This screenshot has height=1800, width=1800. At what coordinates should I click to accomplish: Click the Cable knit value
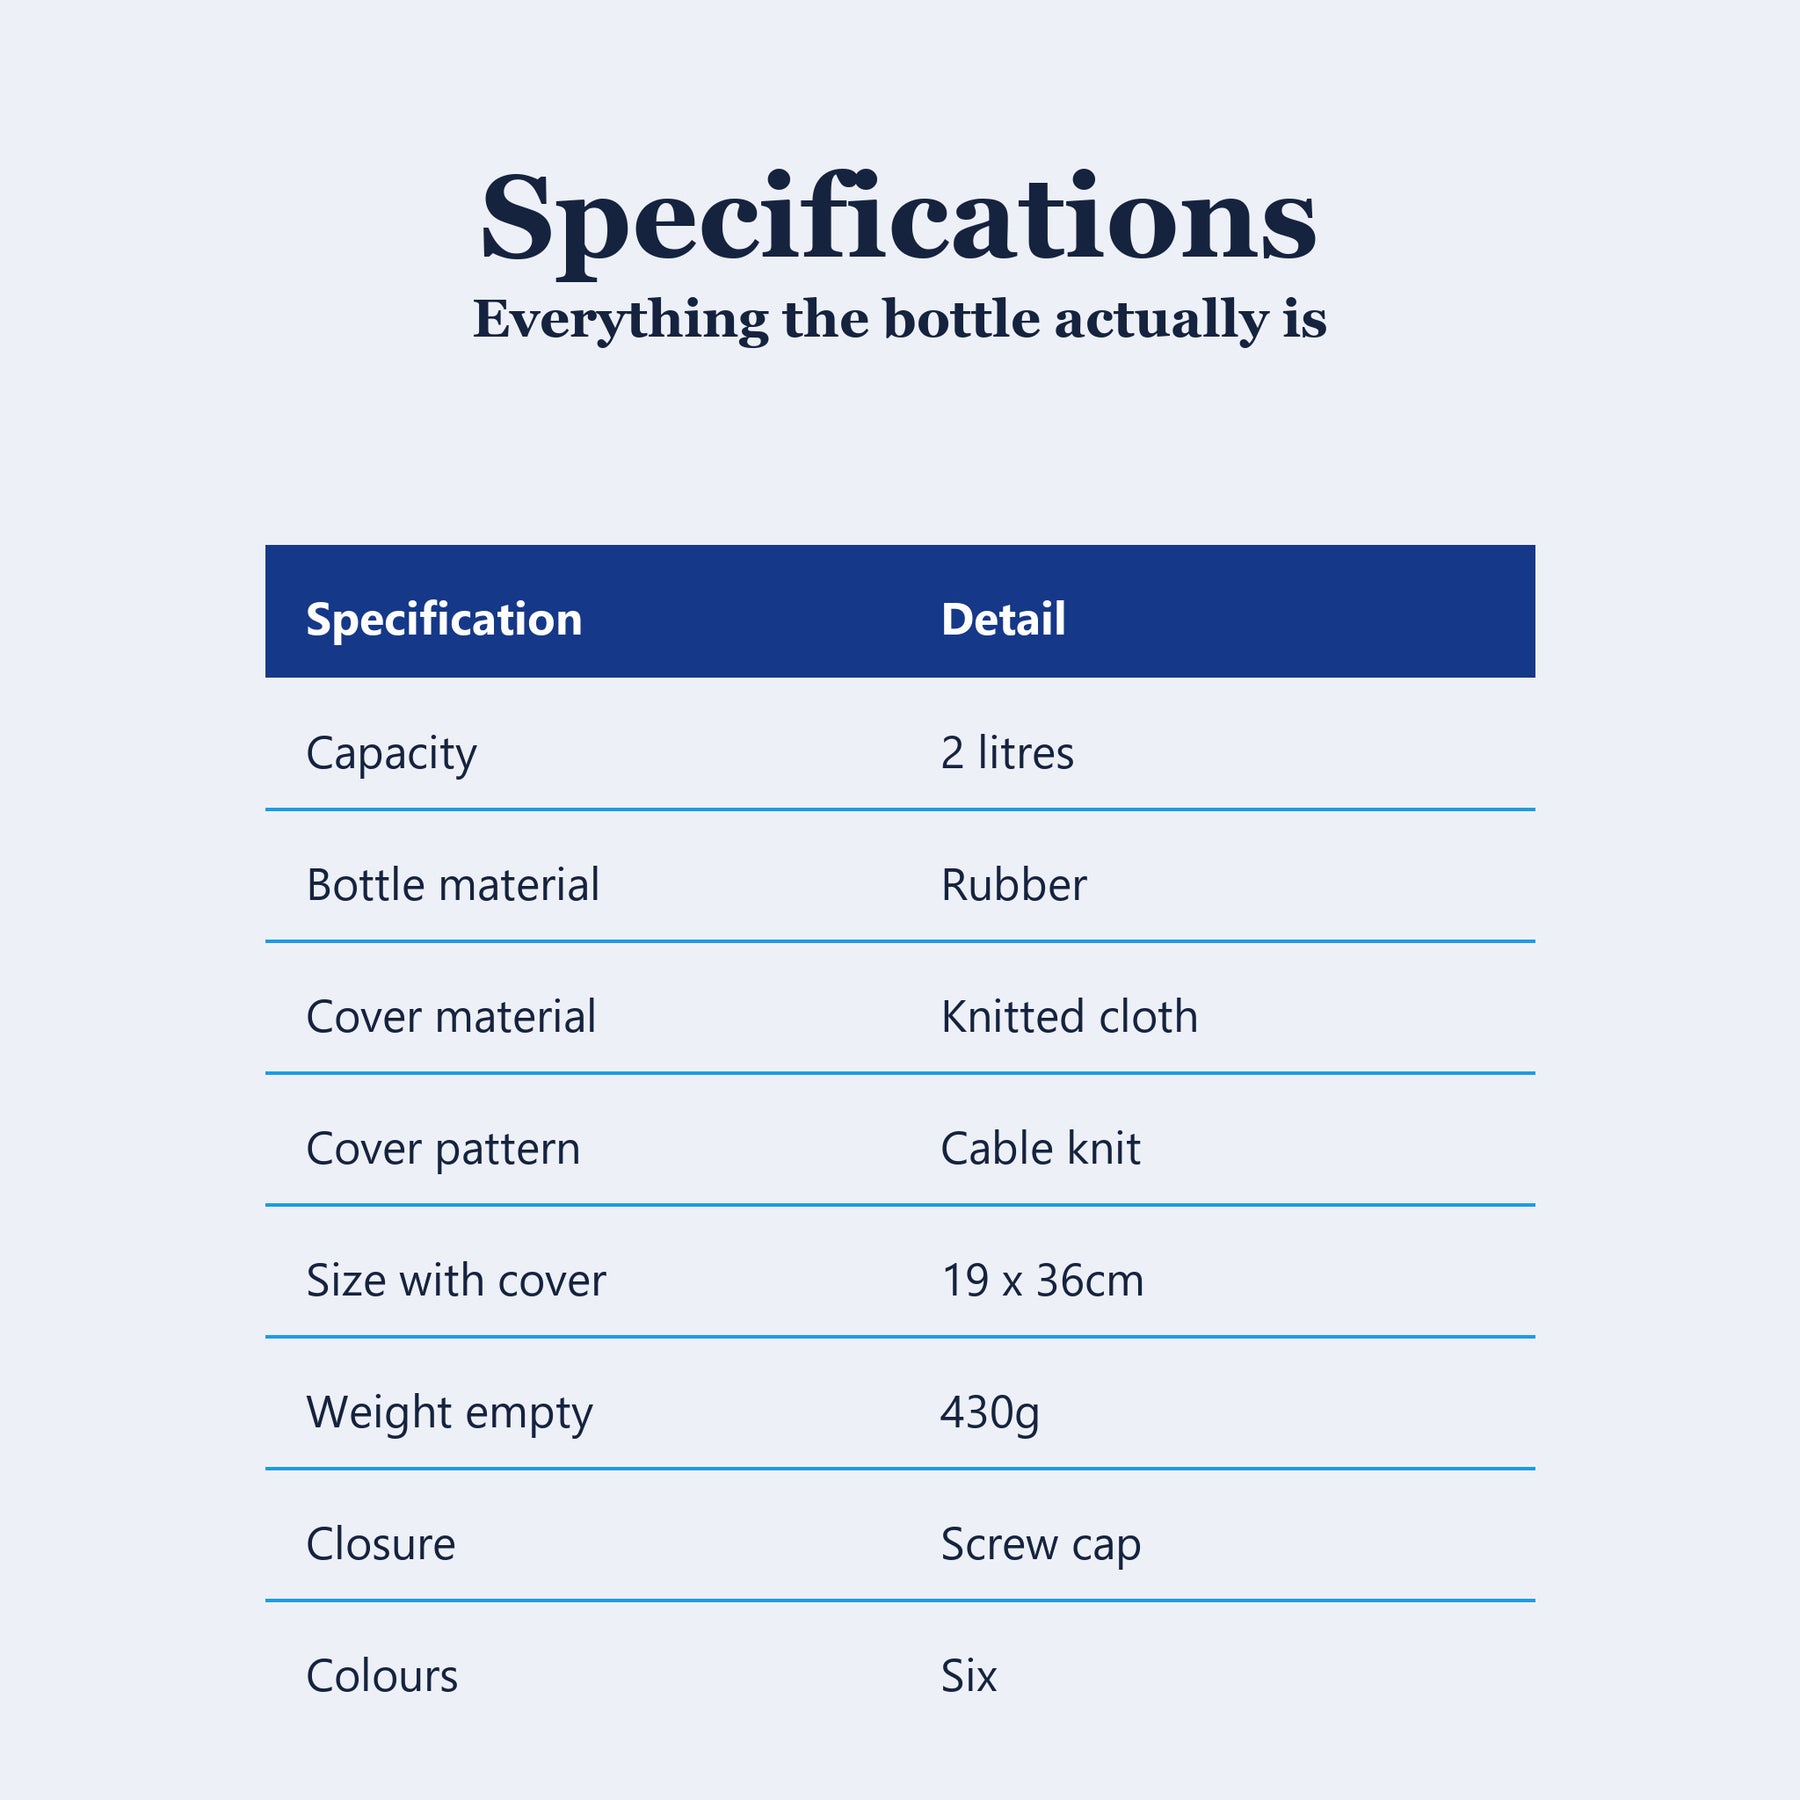point(1040,1148)
